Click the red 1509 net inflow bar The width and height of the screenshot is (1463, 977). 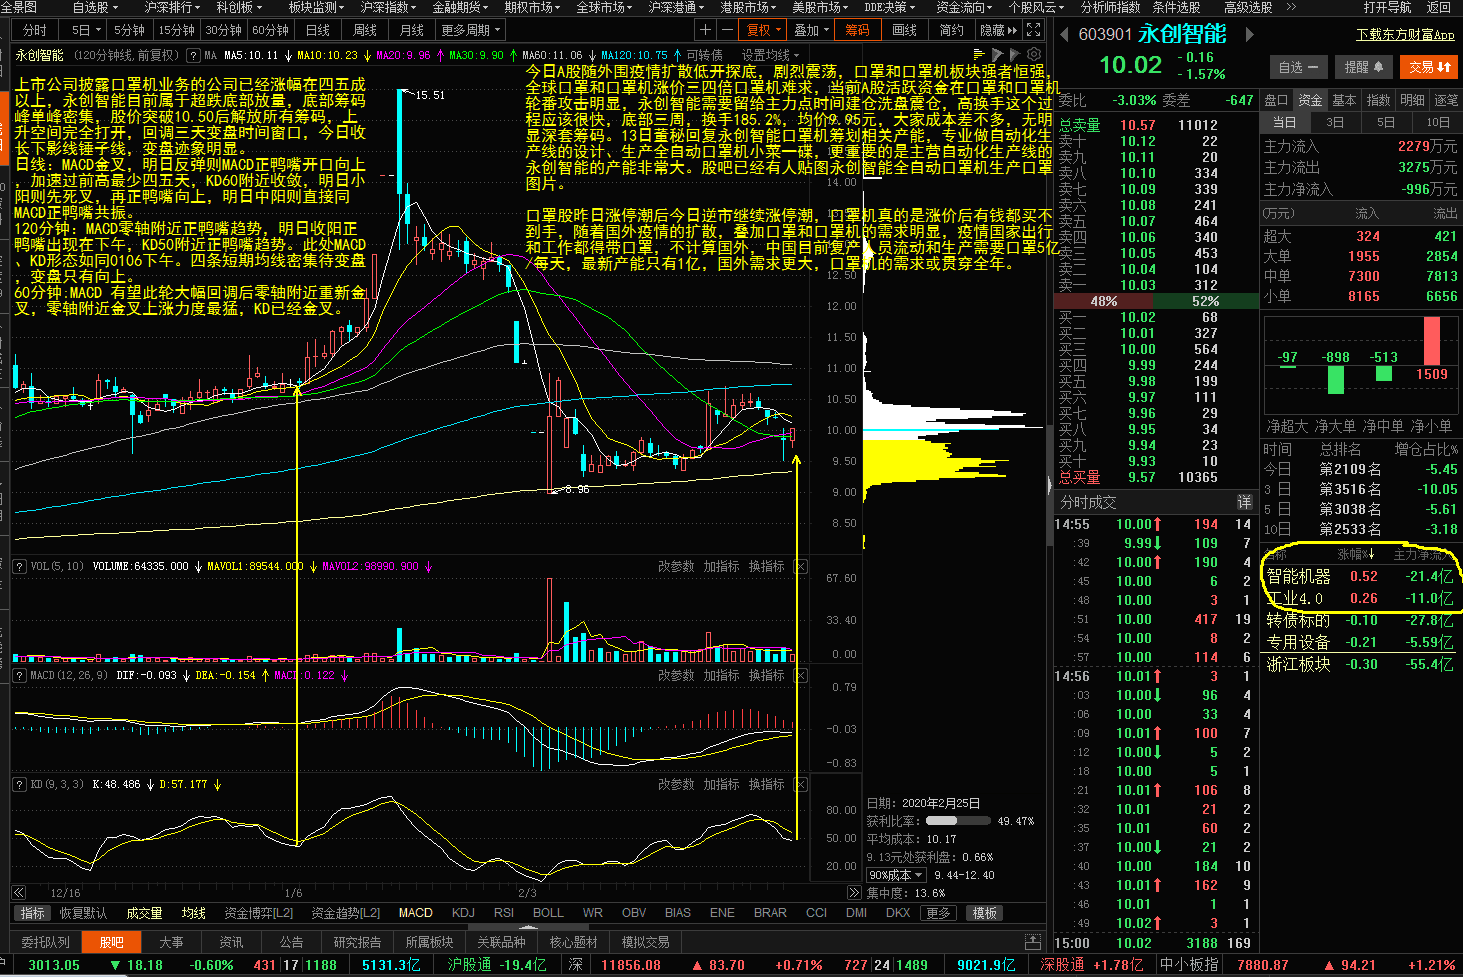[x=1432, y=341]
